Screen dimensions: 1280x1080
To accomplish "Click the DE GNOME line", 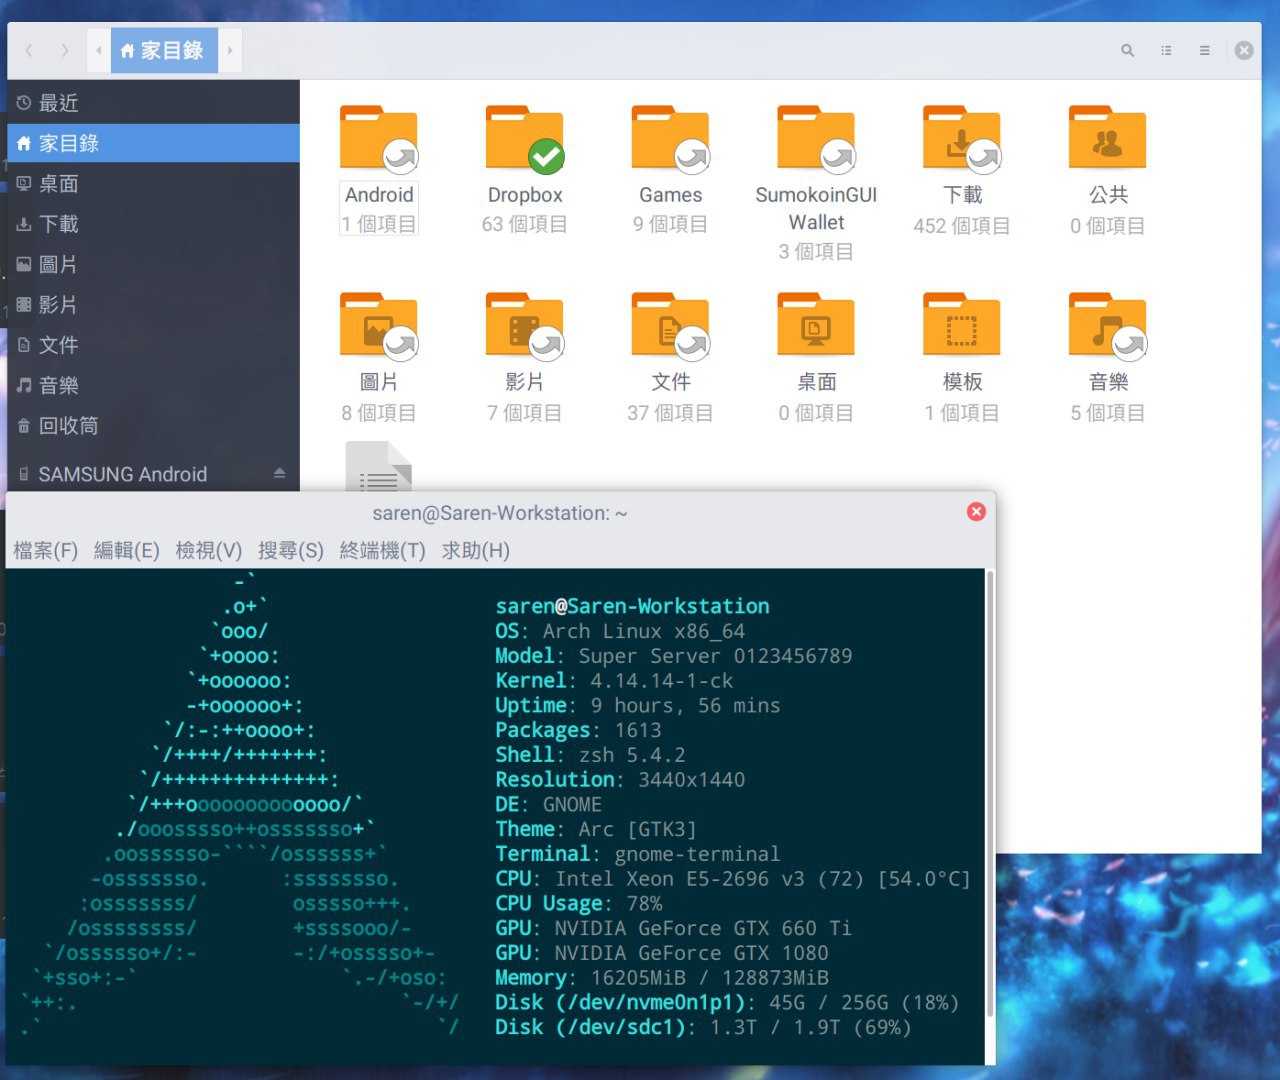I will coord(549,805).
